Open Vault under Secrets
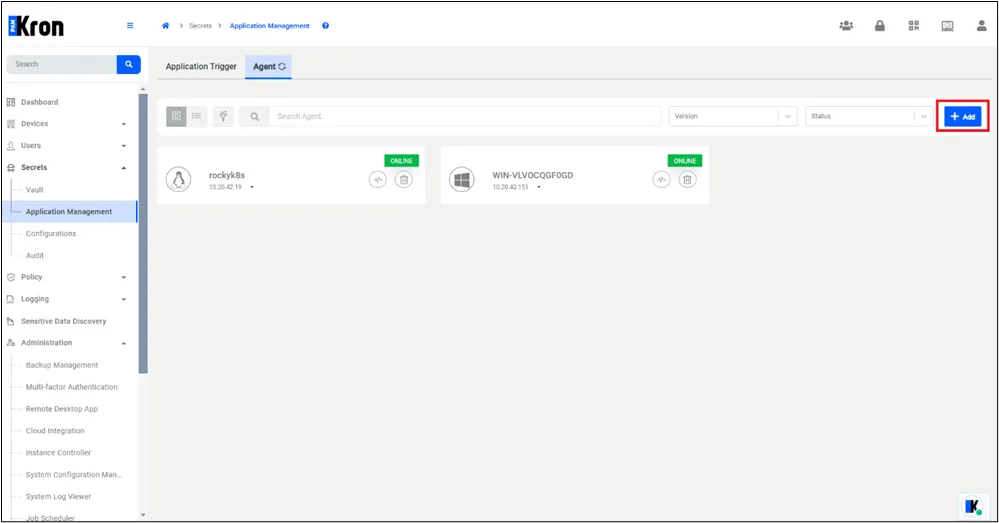 coord(34,190)
